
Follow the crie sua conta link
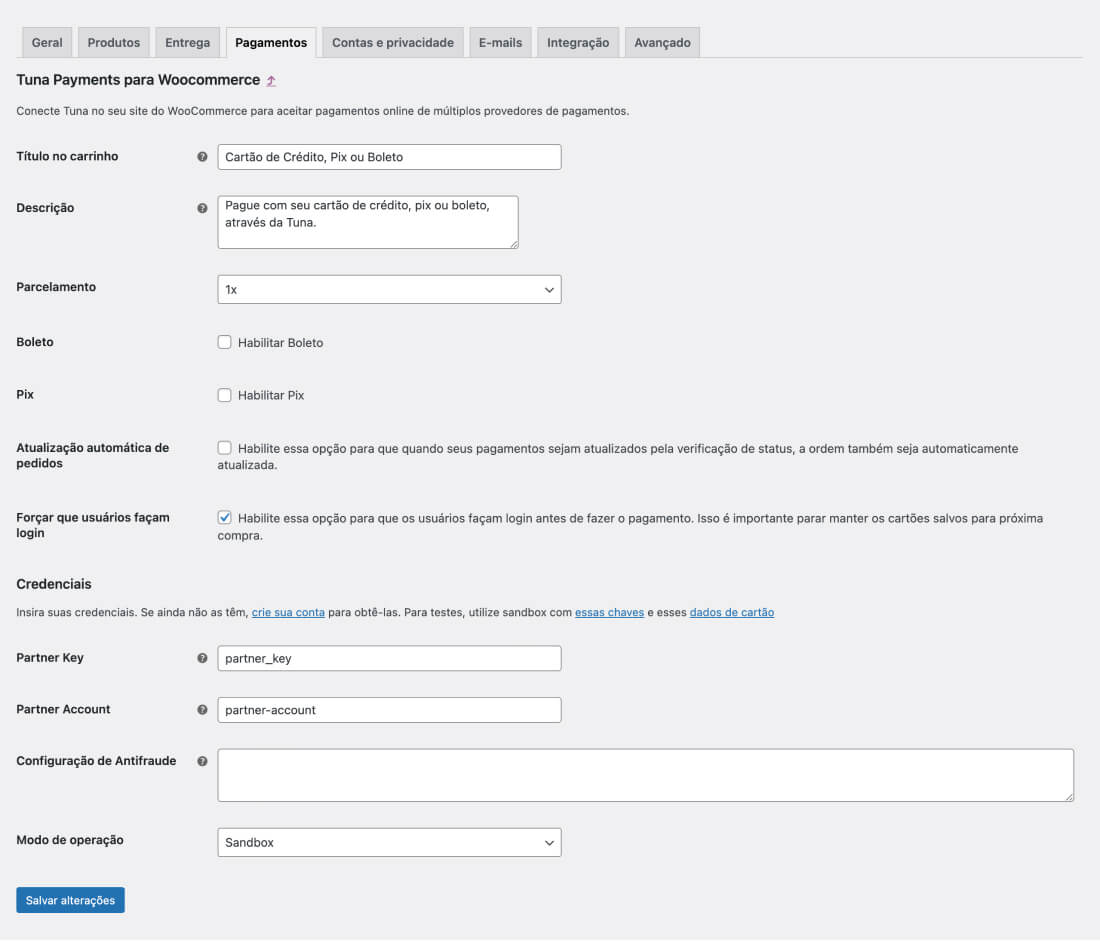(x=288, y=613)
